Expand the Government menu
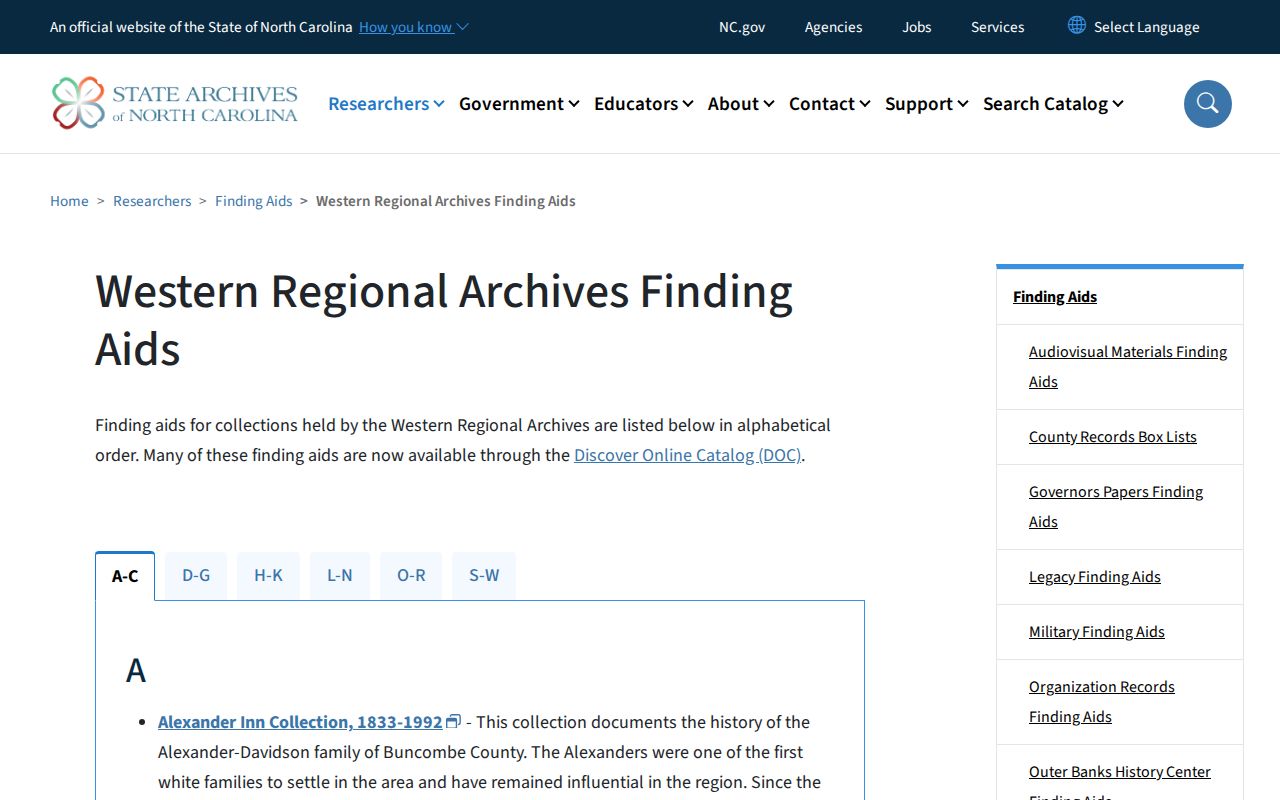1280x800 pixels. tap(519, 104)
